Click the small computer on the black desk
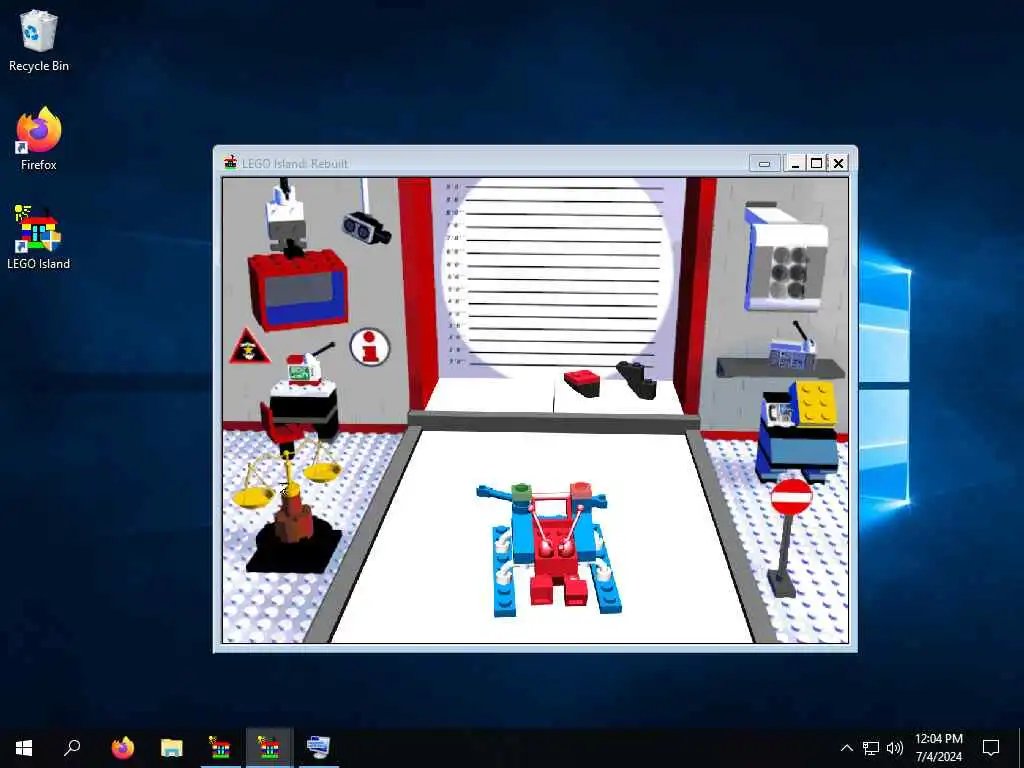 [304, 367]
